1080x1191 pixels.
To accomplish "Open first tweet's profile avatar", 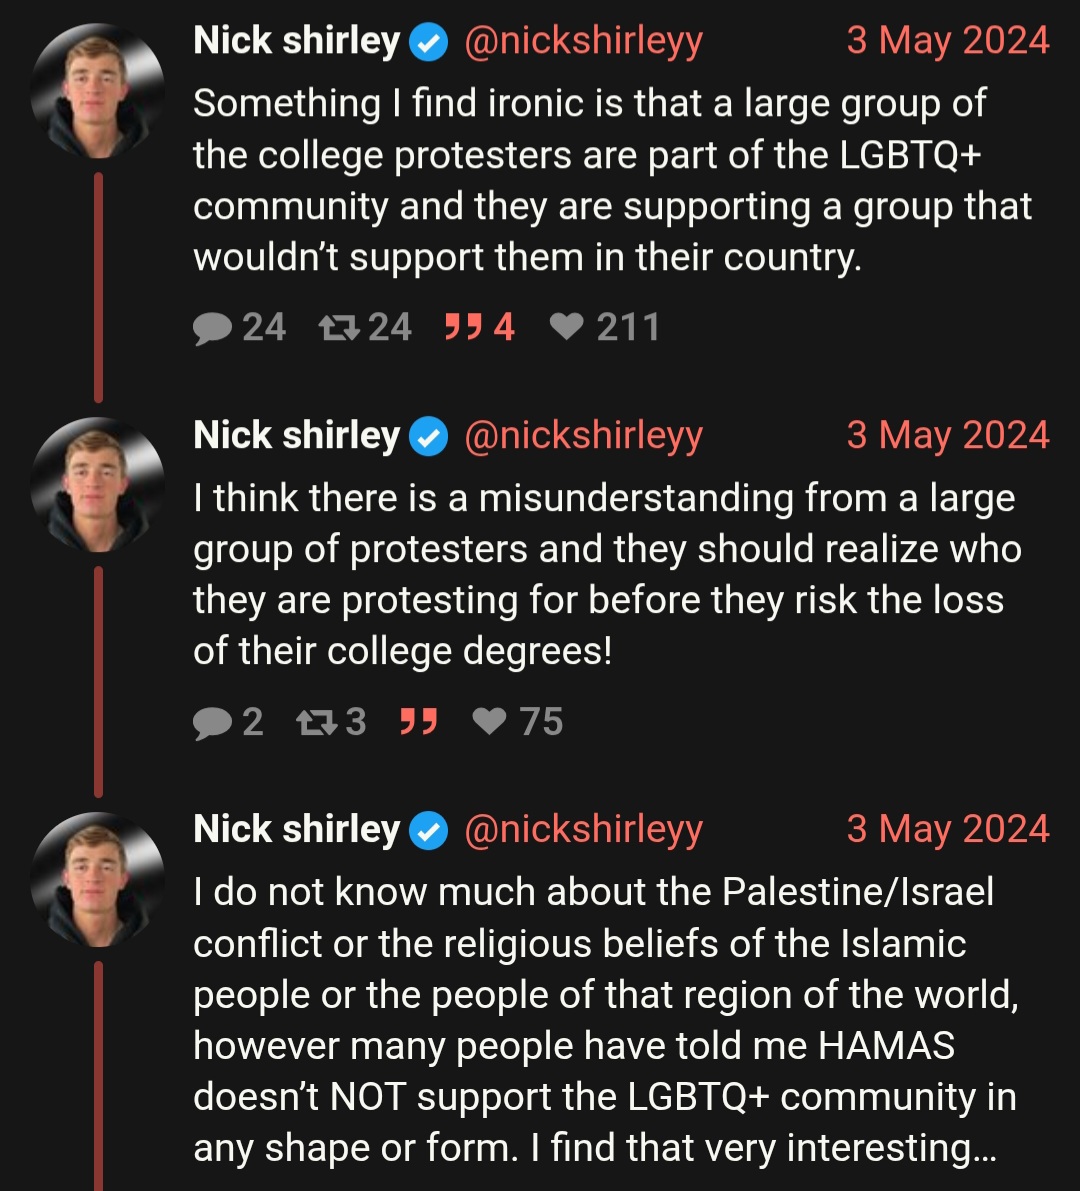I will click(97, 91).
